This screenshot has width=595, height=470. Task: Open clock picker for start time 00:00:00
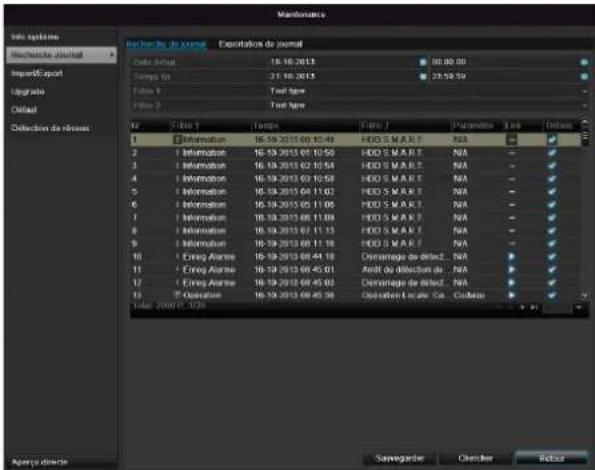pos(584,62)
